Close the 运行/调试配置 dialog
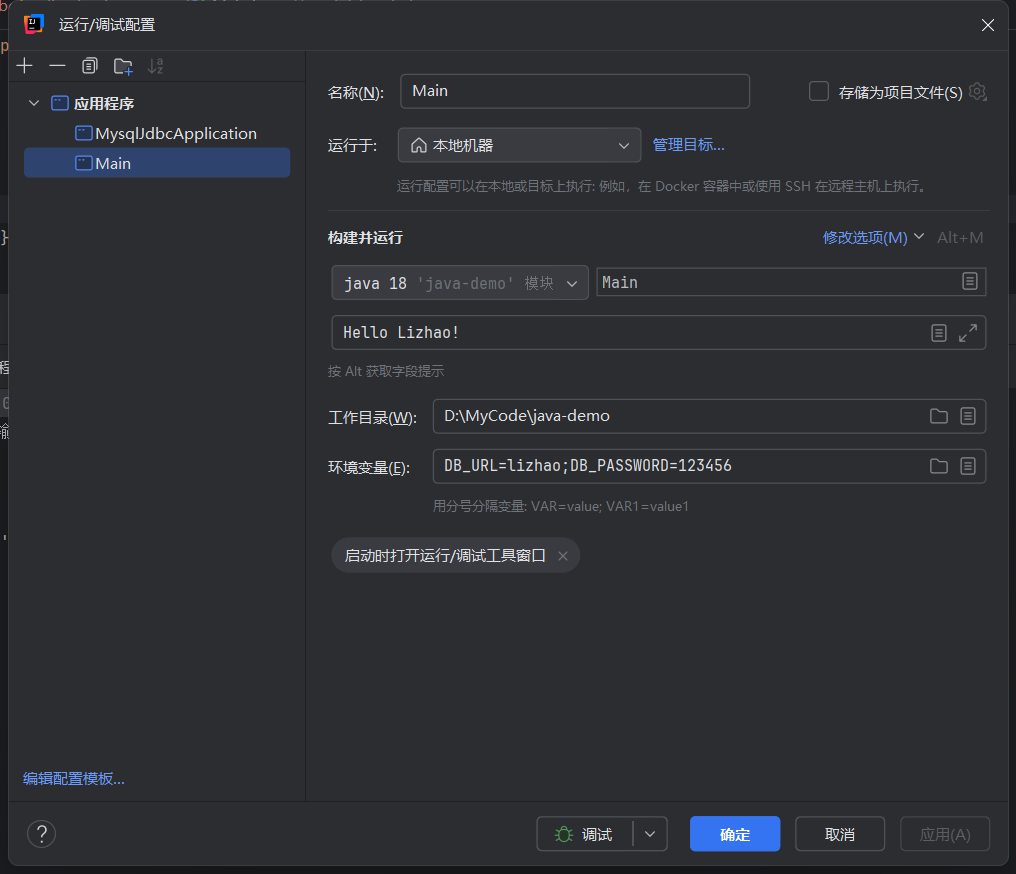Screen dimensions: 1016x874 click(x=987, y=25)
